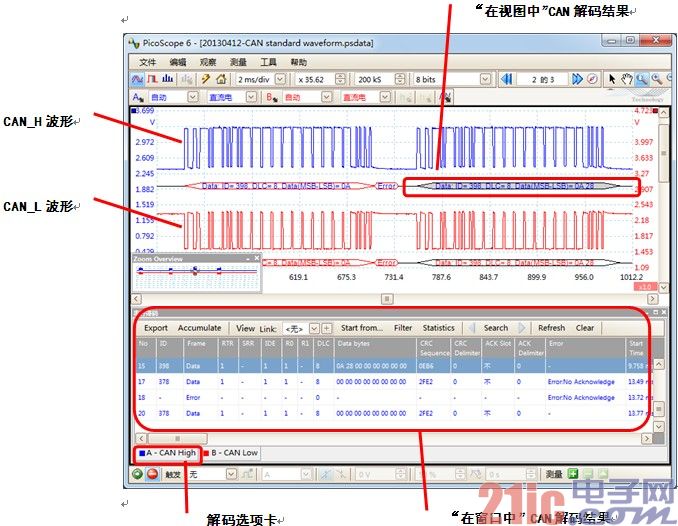
Task: Click the green start capture button
Action: [138, 474]
